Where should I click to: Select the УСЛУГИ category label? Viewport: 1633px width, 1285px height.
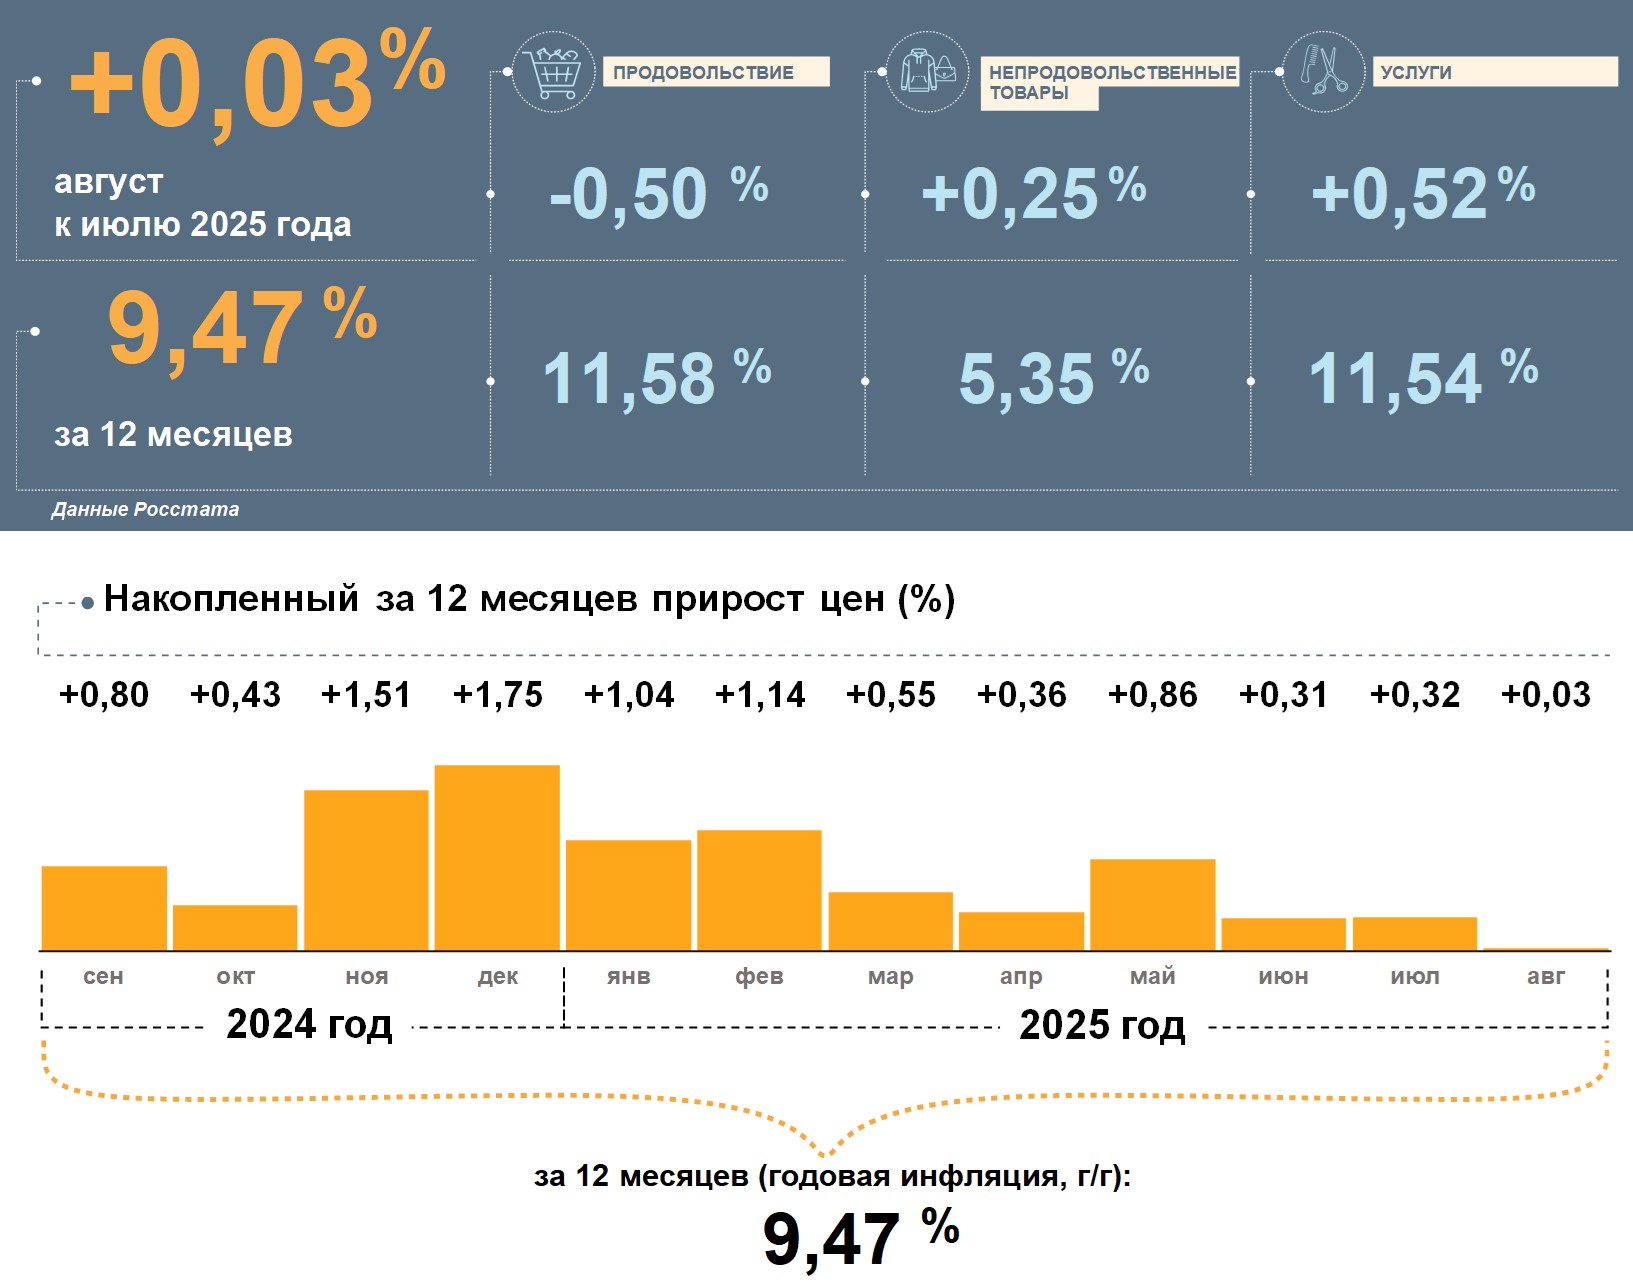pos(1494,72)
